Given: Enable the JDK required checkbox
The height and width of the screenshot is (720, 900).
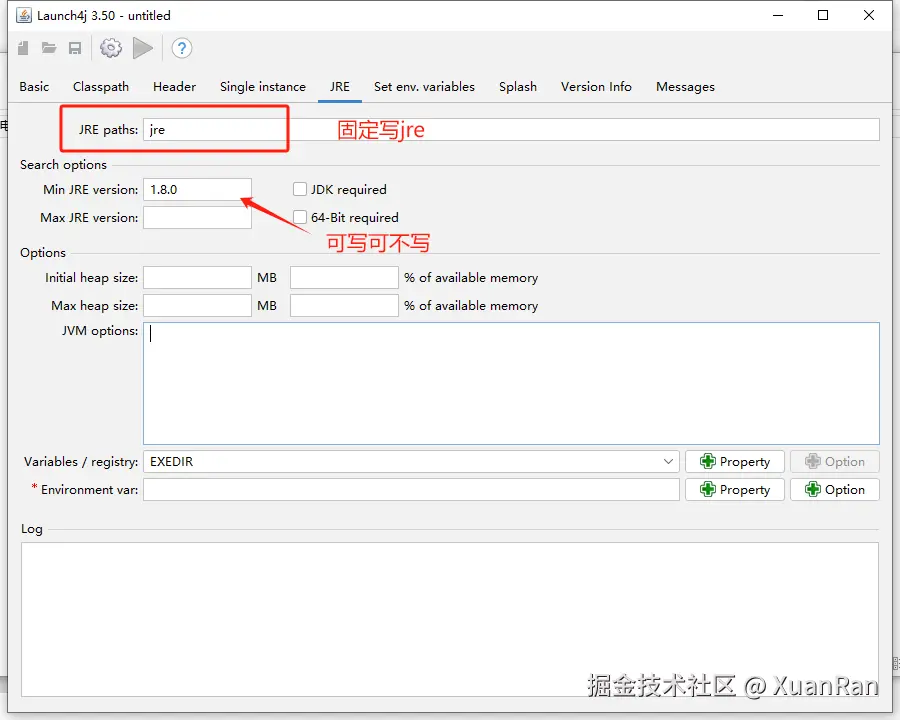Looking at the screenshot, I should coord(300,189).
